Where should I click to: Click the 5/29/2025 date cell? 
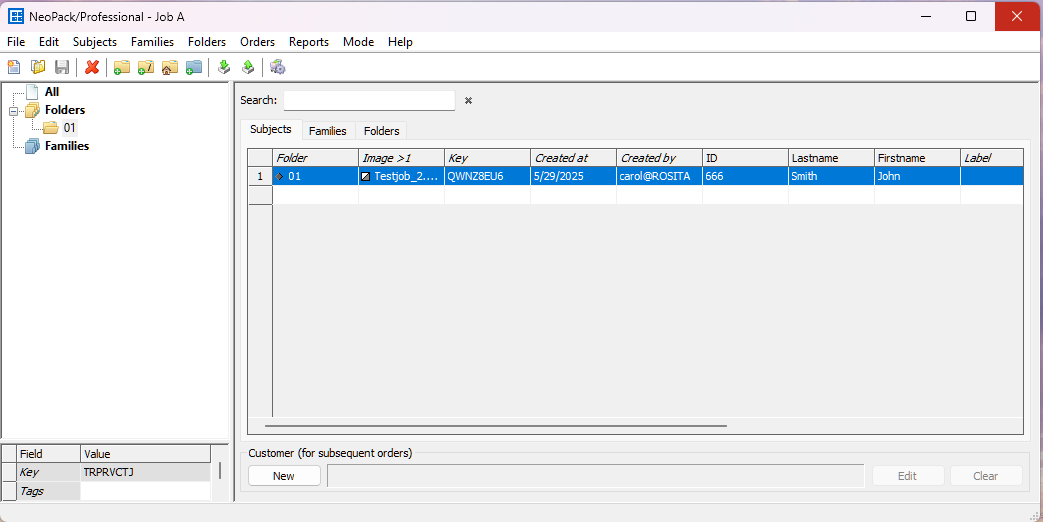(573, 176)
